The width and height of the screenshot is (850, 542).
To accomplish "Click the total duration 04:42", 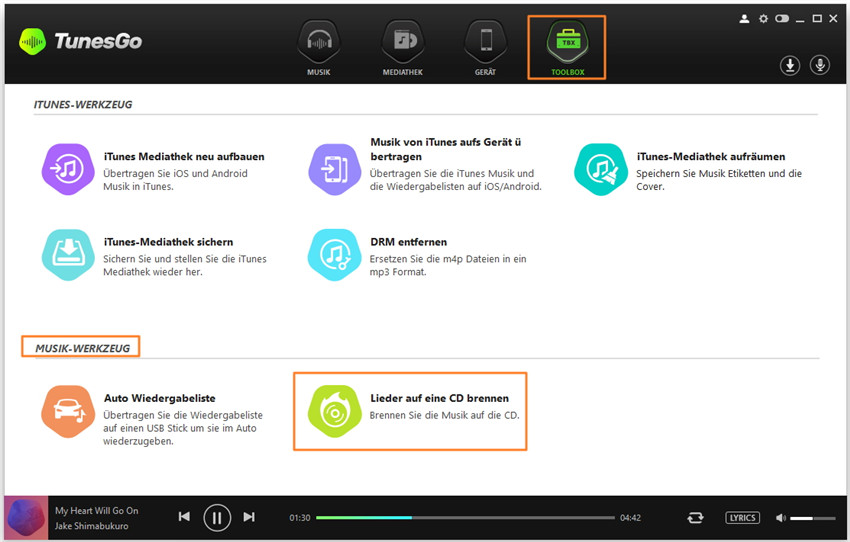I will 630,518.
